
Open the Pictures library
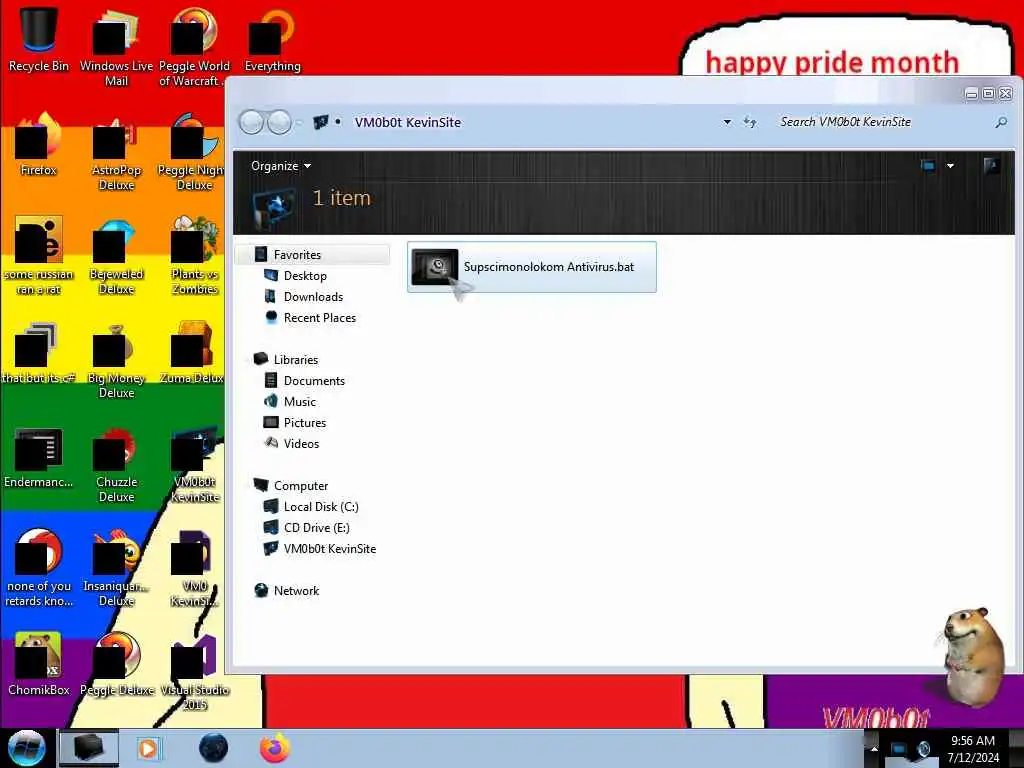click(x=304, y=423)
